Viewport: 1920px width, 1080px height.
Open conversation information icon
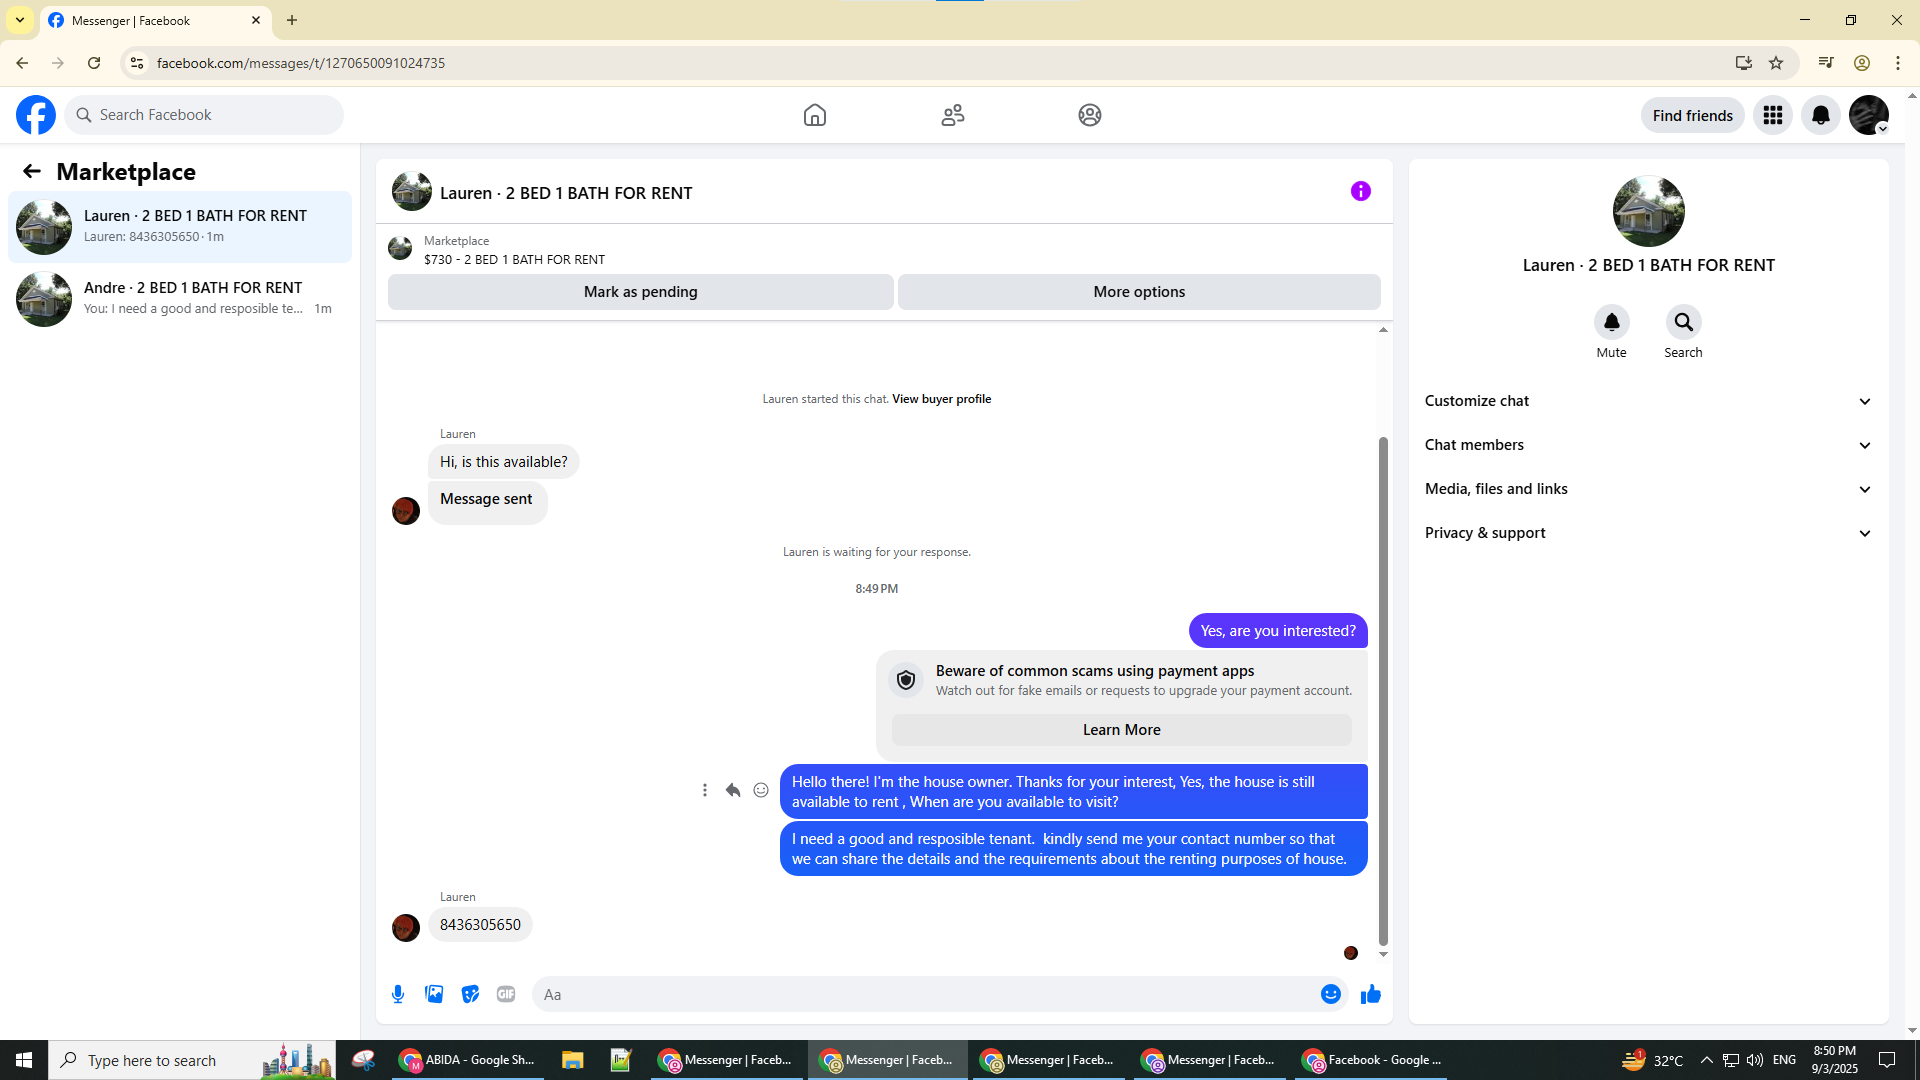click(1361, 191)
